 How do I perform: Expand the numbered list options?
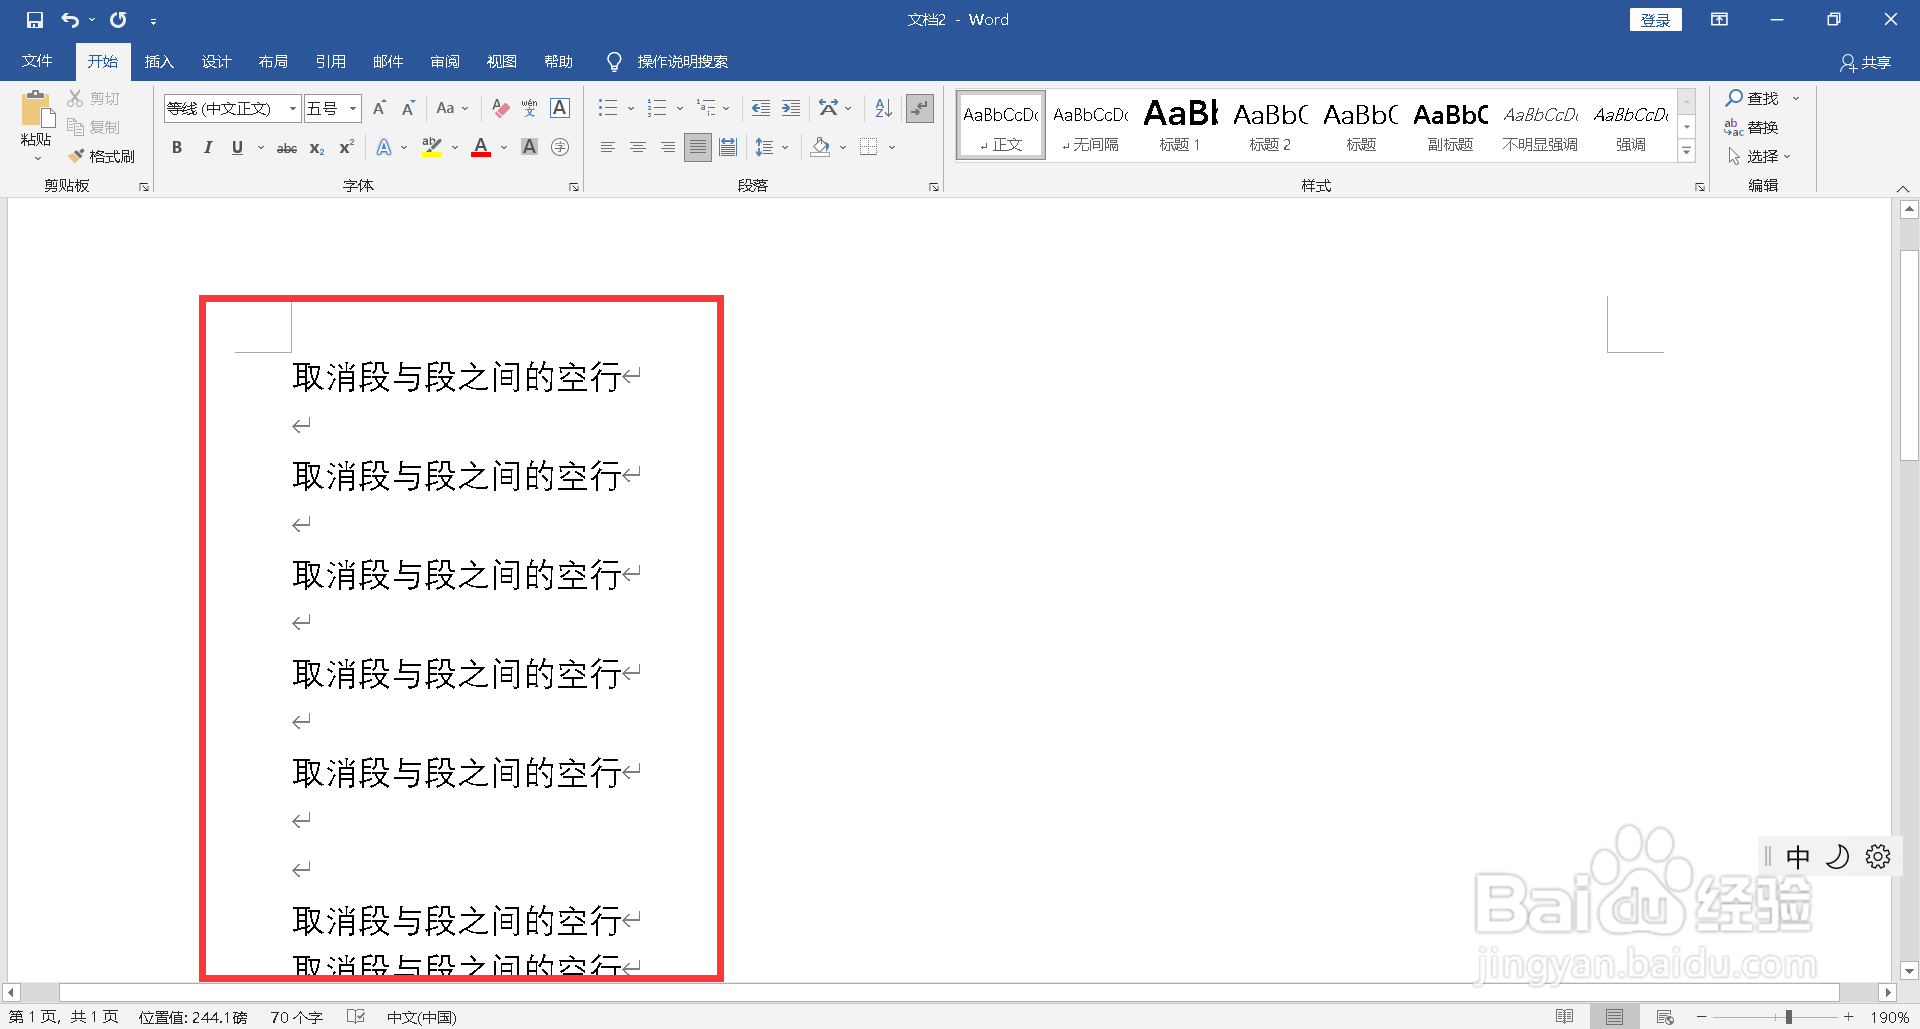pos(680,108)
